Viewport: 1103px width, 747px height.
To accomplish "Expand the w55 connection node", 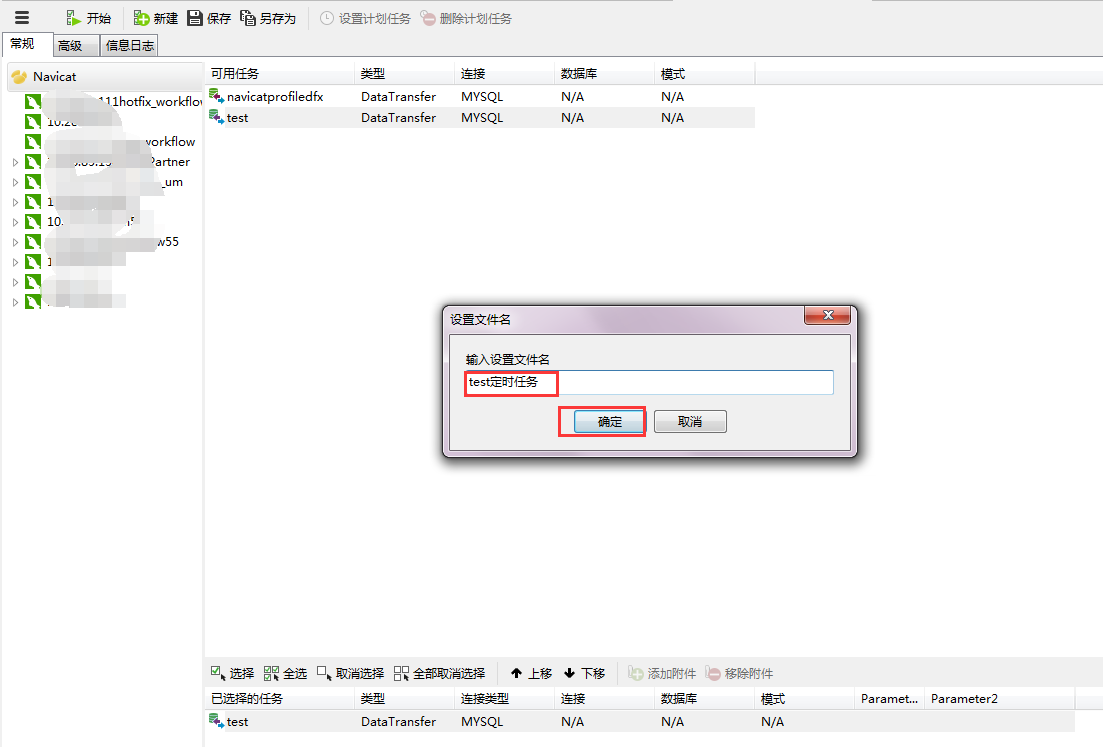I will pyautogui.click(x=15, y=242).
